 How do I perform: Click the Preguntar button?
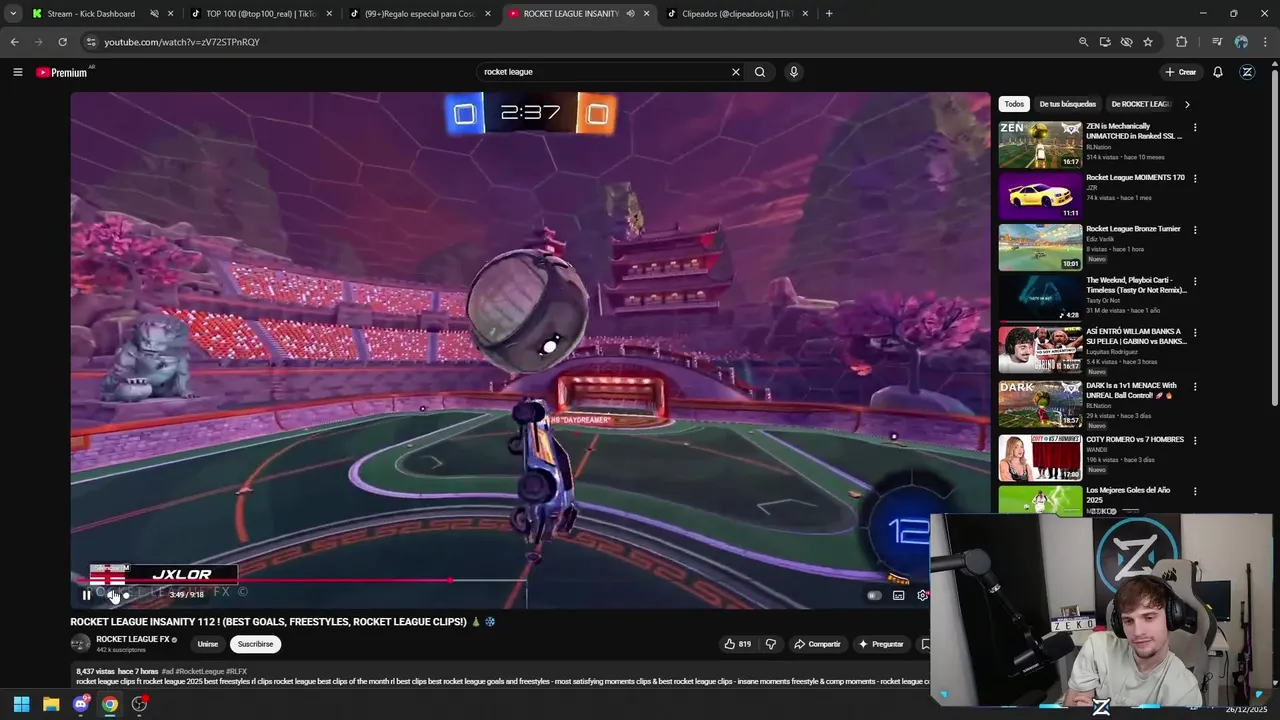pyautogui.click(x=881, y=644)
